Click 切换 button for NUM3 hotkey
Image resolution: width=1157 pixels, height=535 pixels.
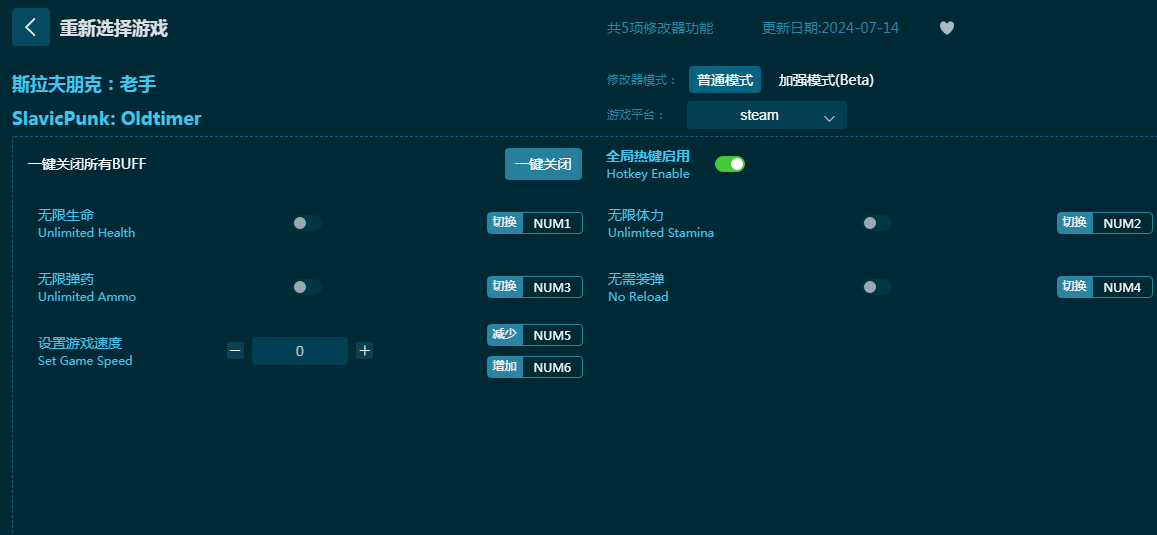pyautogui.click(x=505, y=287)
